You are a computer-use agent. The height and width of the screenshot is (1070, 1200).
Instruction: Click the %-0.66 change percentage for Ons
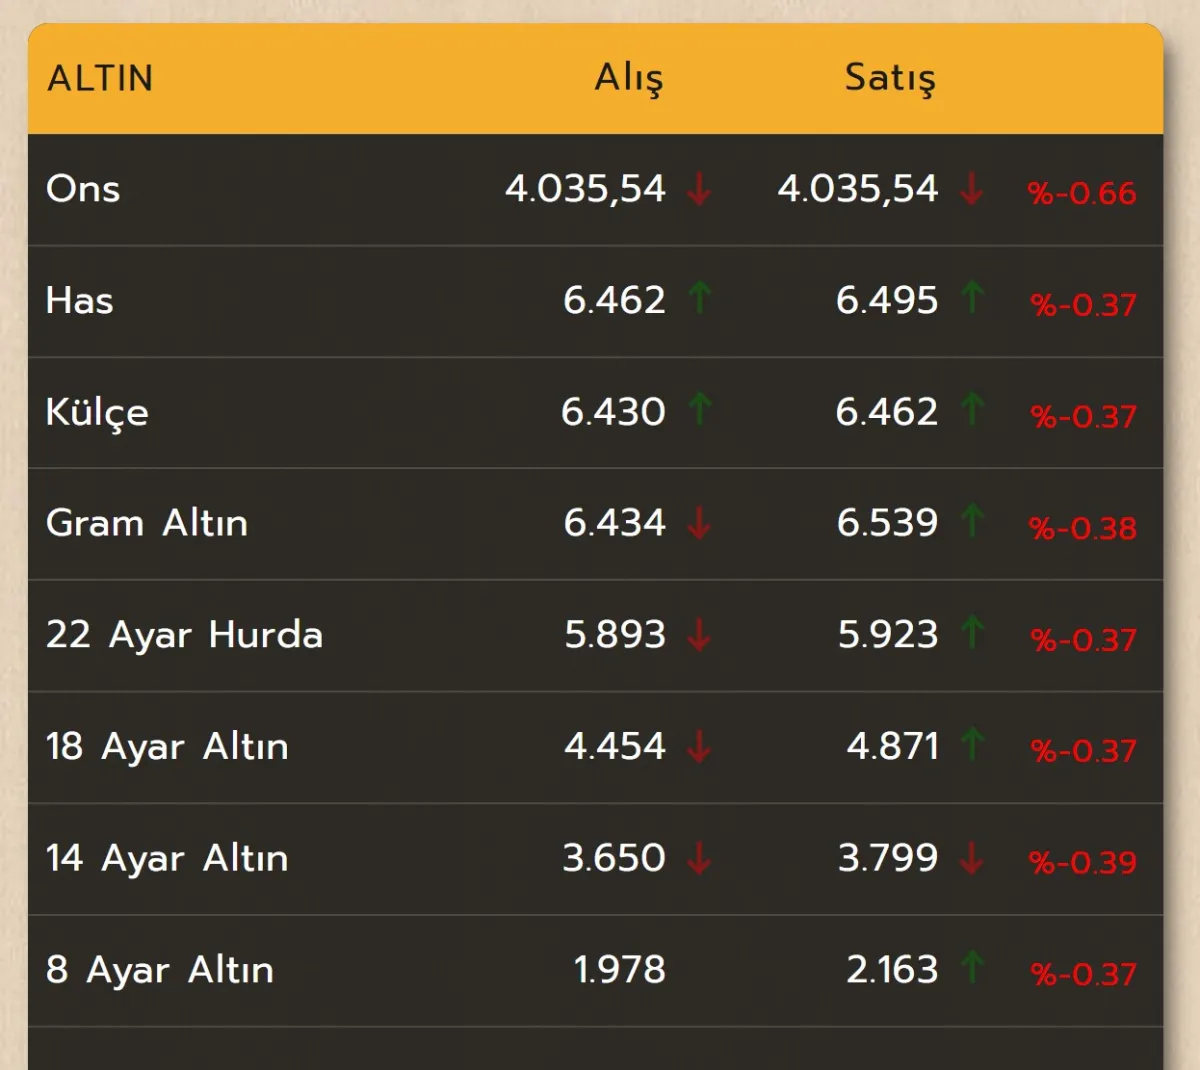(x=1082, y=193)
